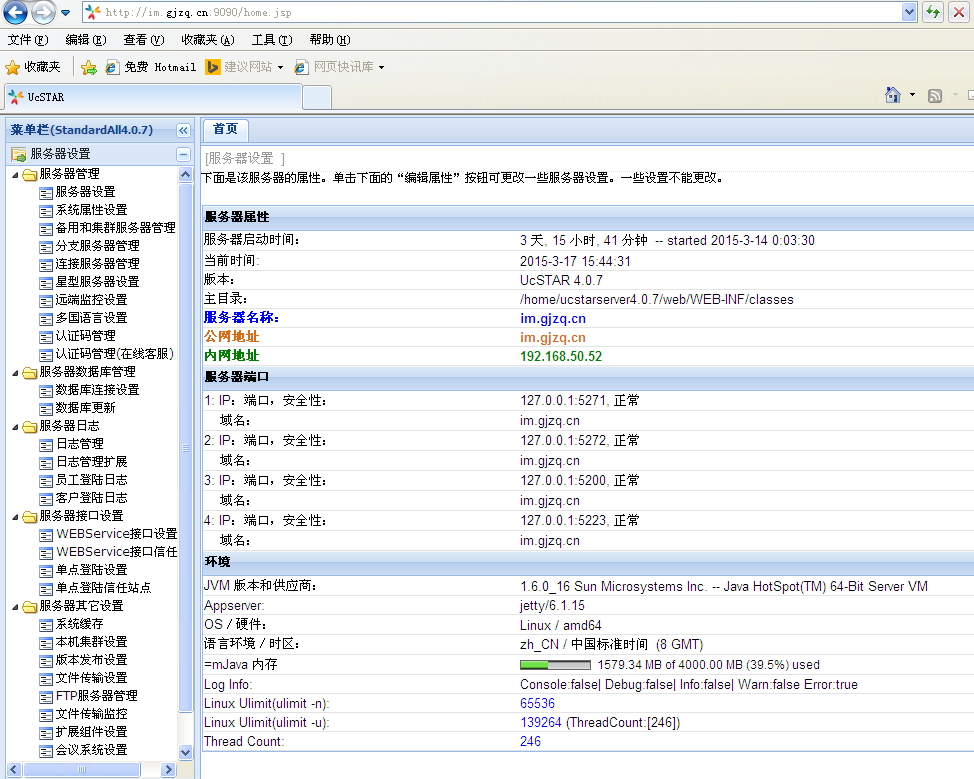Click the add to favorites bar icon

pos(89,67)
